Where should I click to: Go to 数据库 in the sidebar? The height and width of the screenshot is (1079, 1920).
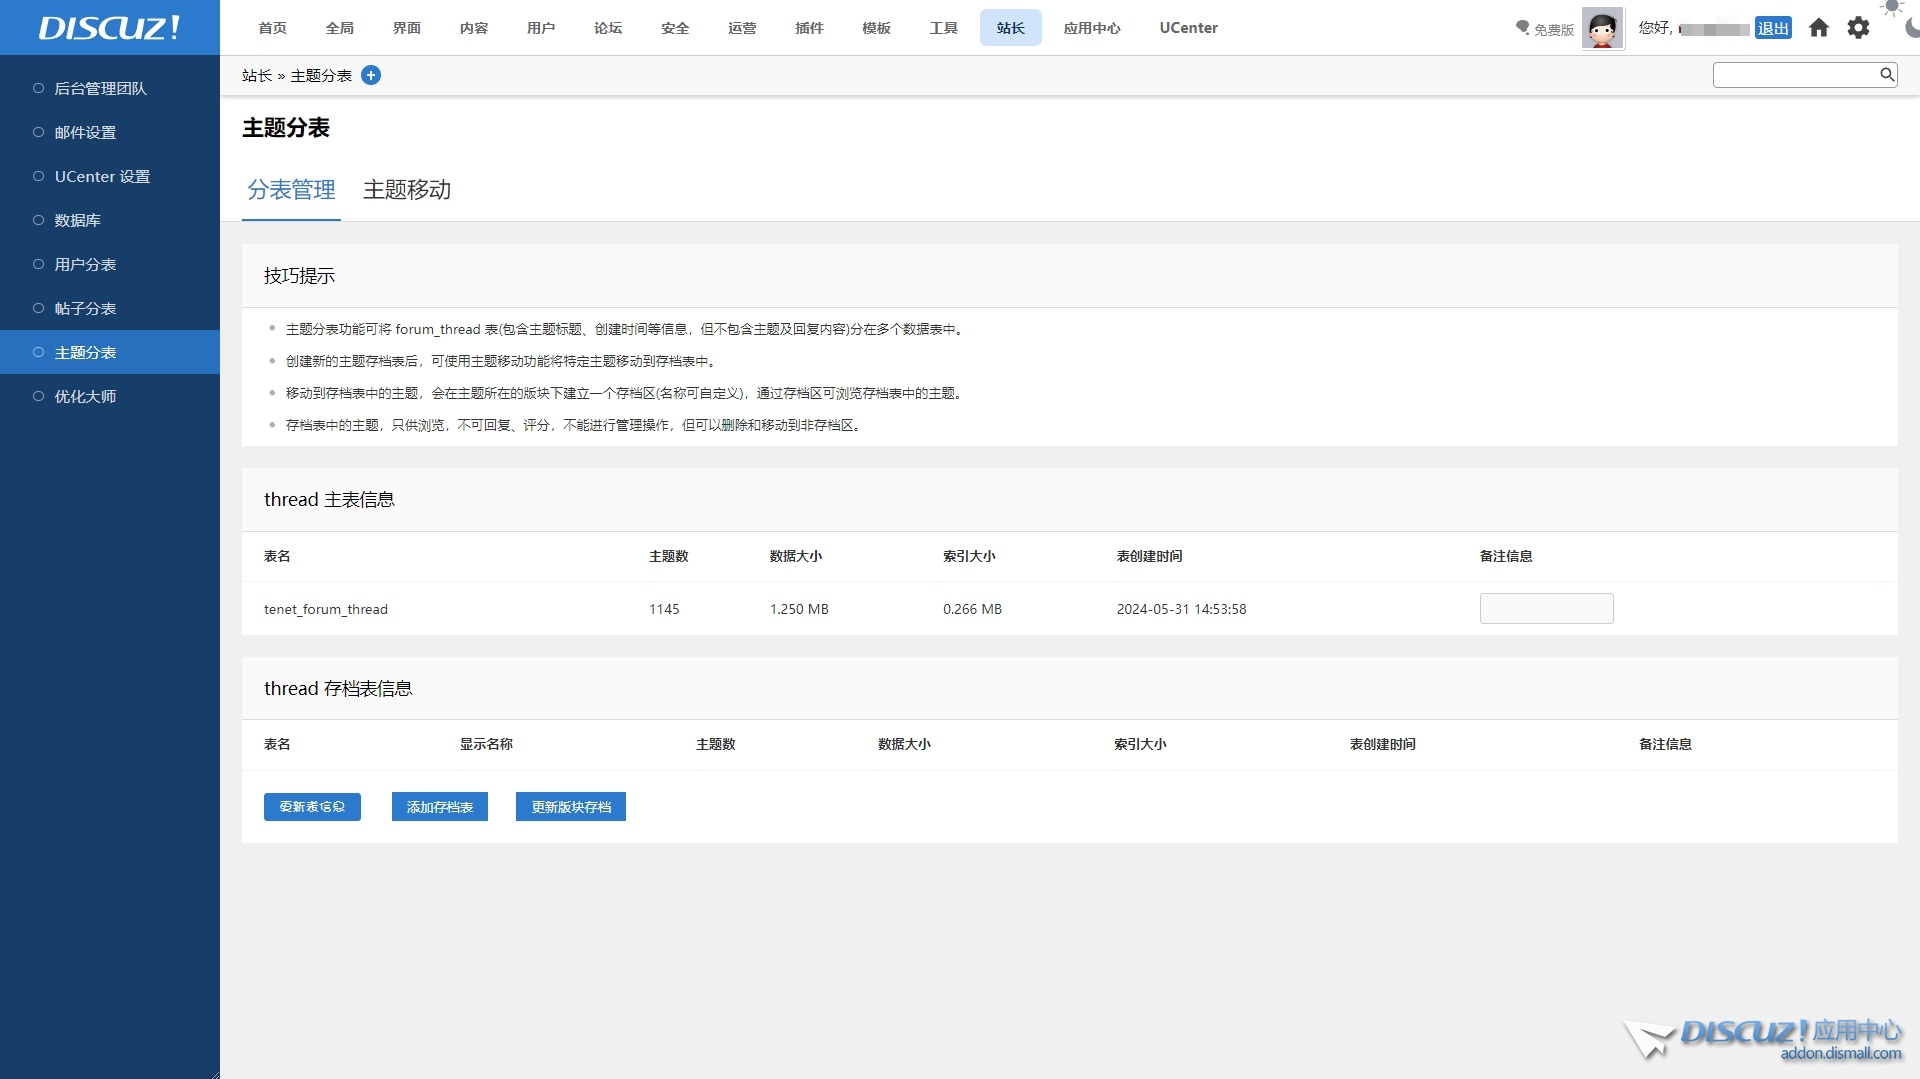click(x=78, y=220)
